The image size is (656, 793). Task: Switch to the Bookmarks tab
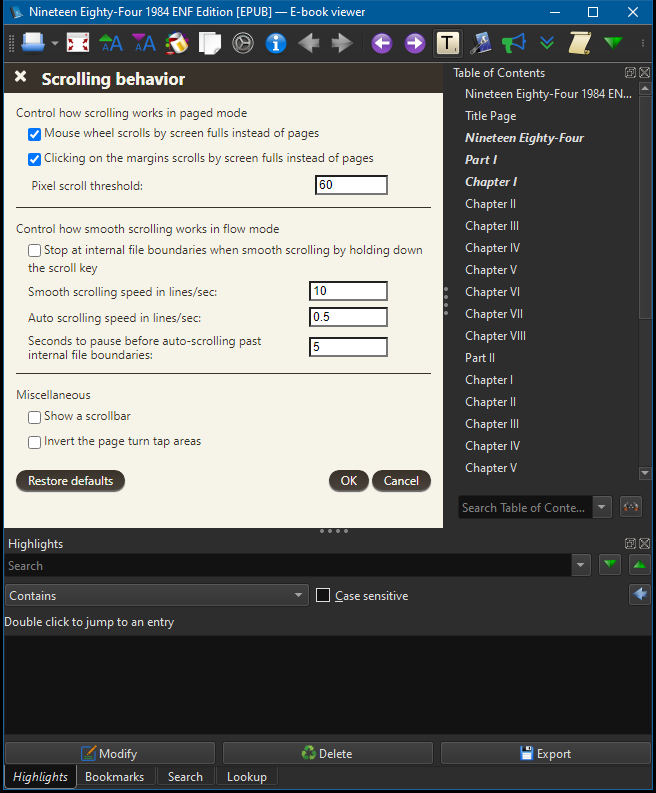click(x=114, y=777)
